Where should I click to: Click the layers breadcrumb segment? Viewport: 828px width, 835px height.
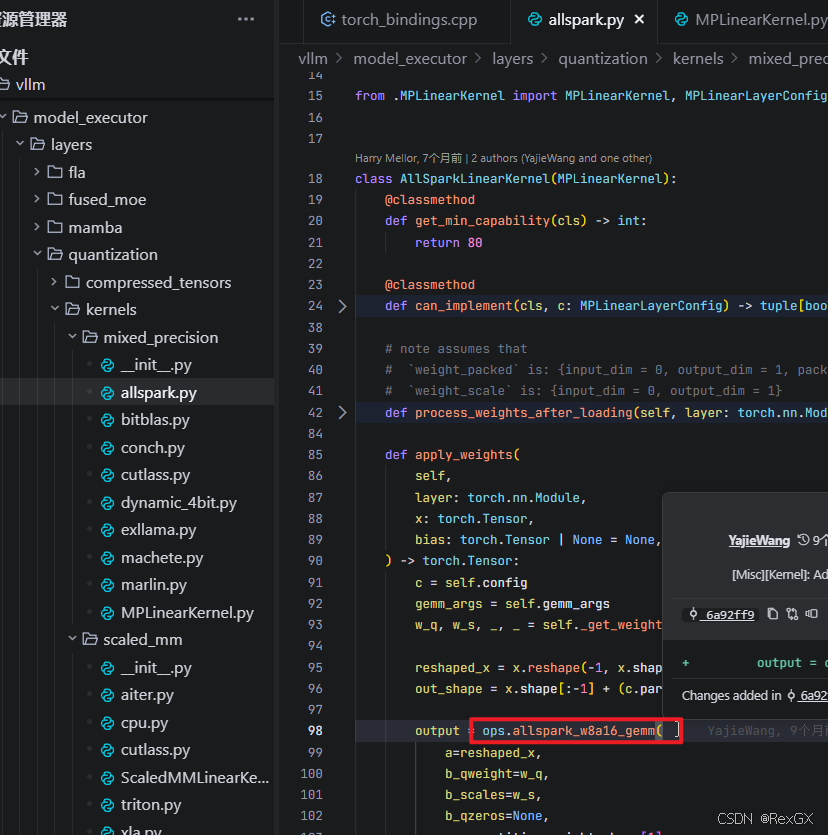[512, 59]
